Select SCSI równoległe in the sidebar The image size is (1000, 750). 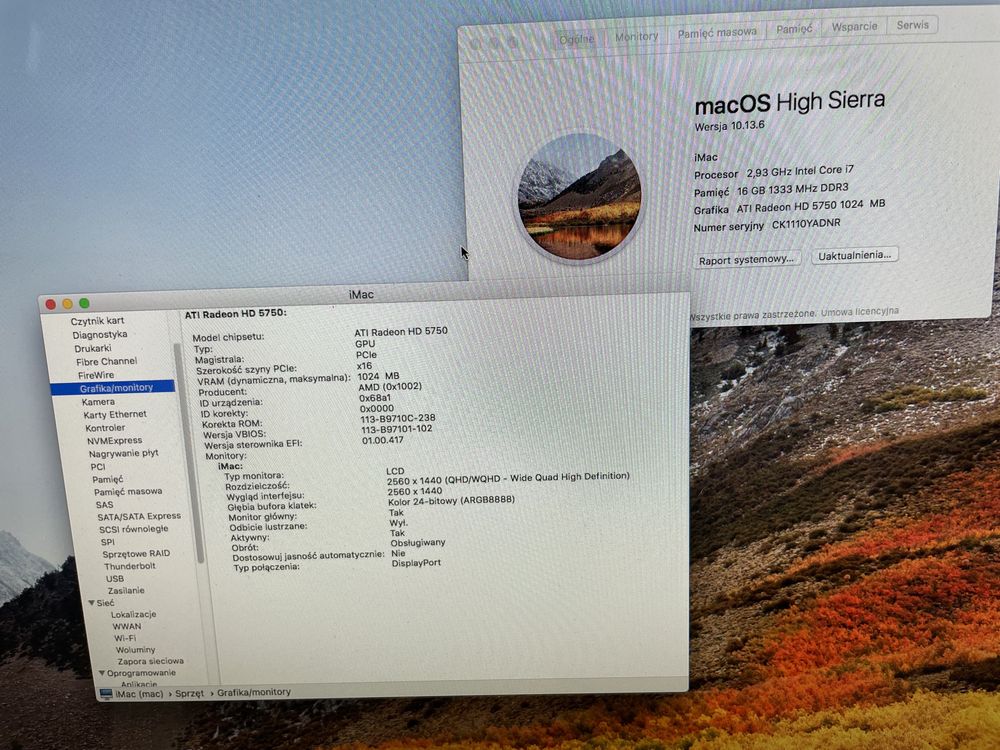pos(134,529)
